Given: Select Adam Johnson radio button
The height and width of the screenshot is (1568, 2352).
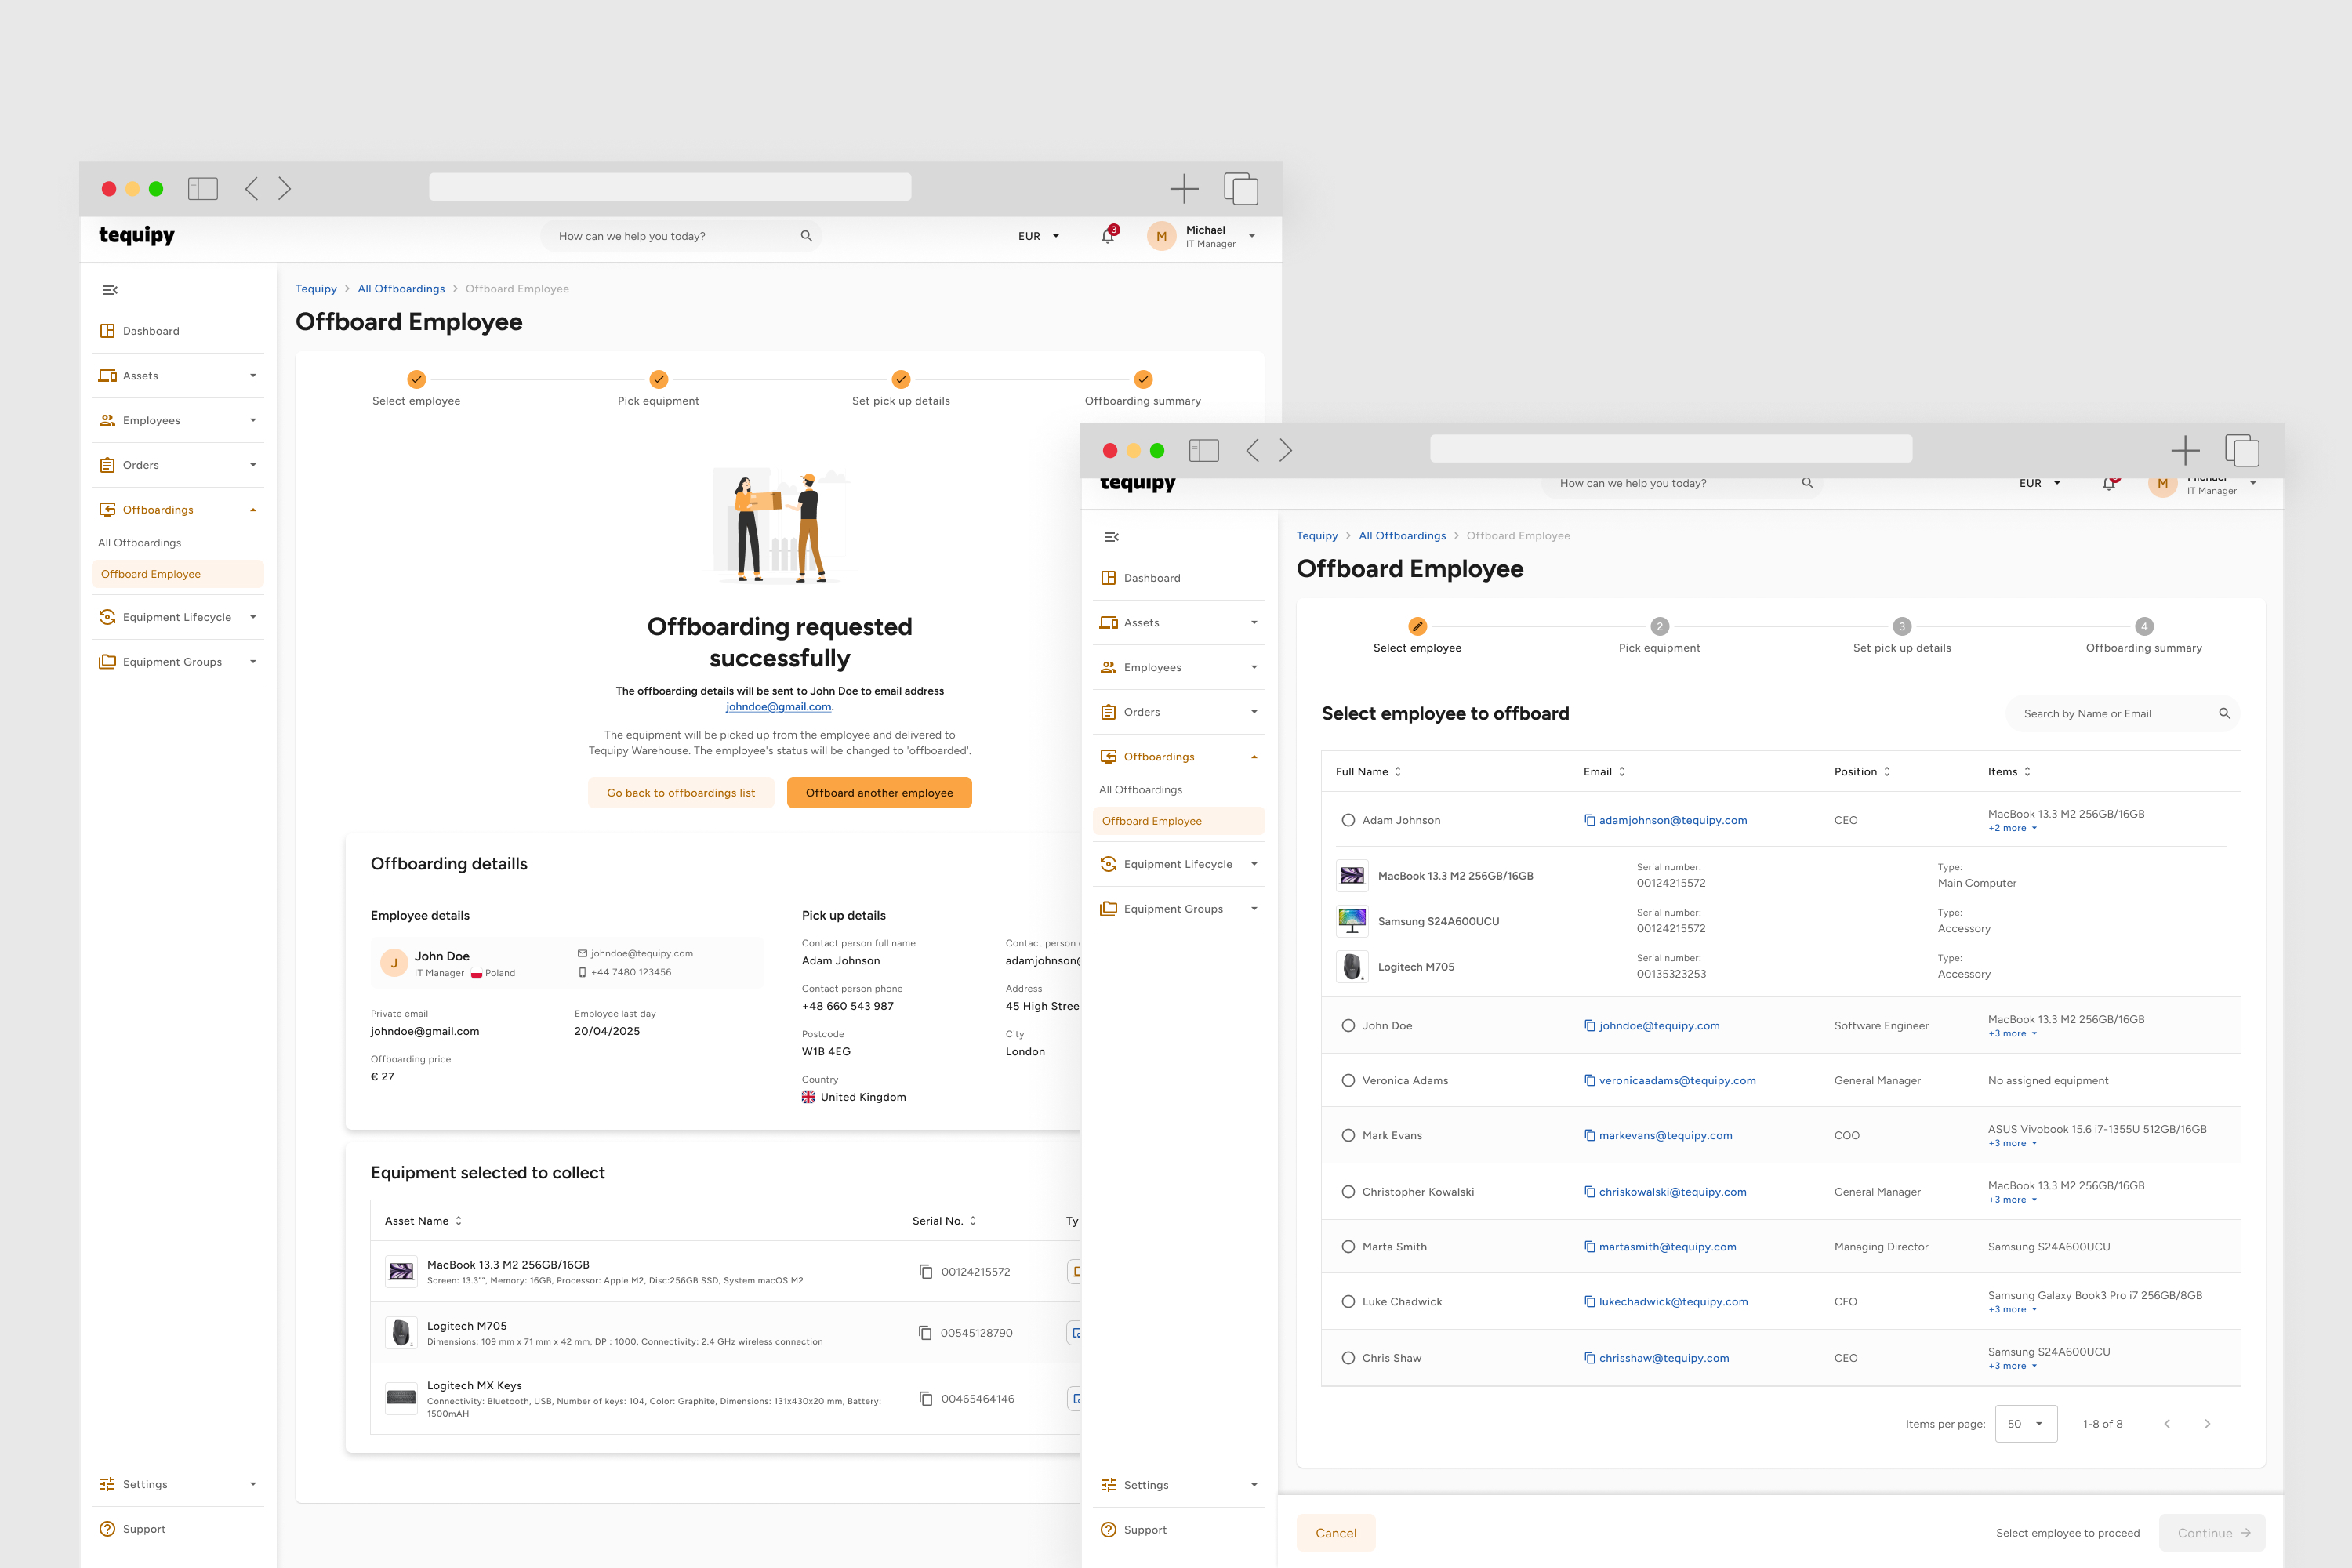Looking at the screenshot, I should (x=1348, y=820).
